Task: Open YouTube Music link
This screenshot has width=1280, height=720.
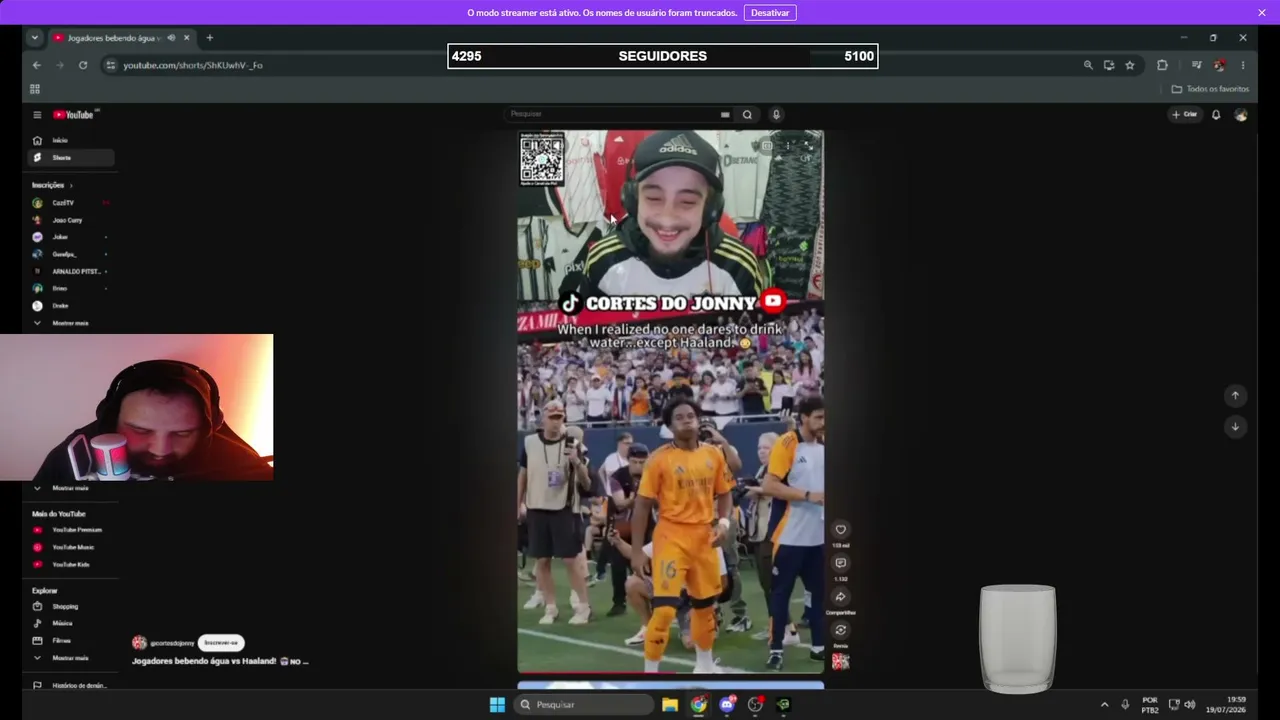Action: click(x=73, y=547)
